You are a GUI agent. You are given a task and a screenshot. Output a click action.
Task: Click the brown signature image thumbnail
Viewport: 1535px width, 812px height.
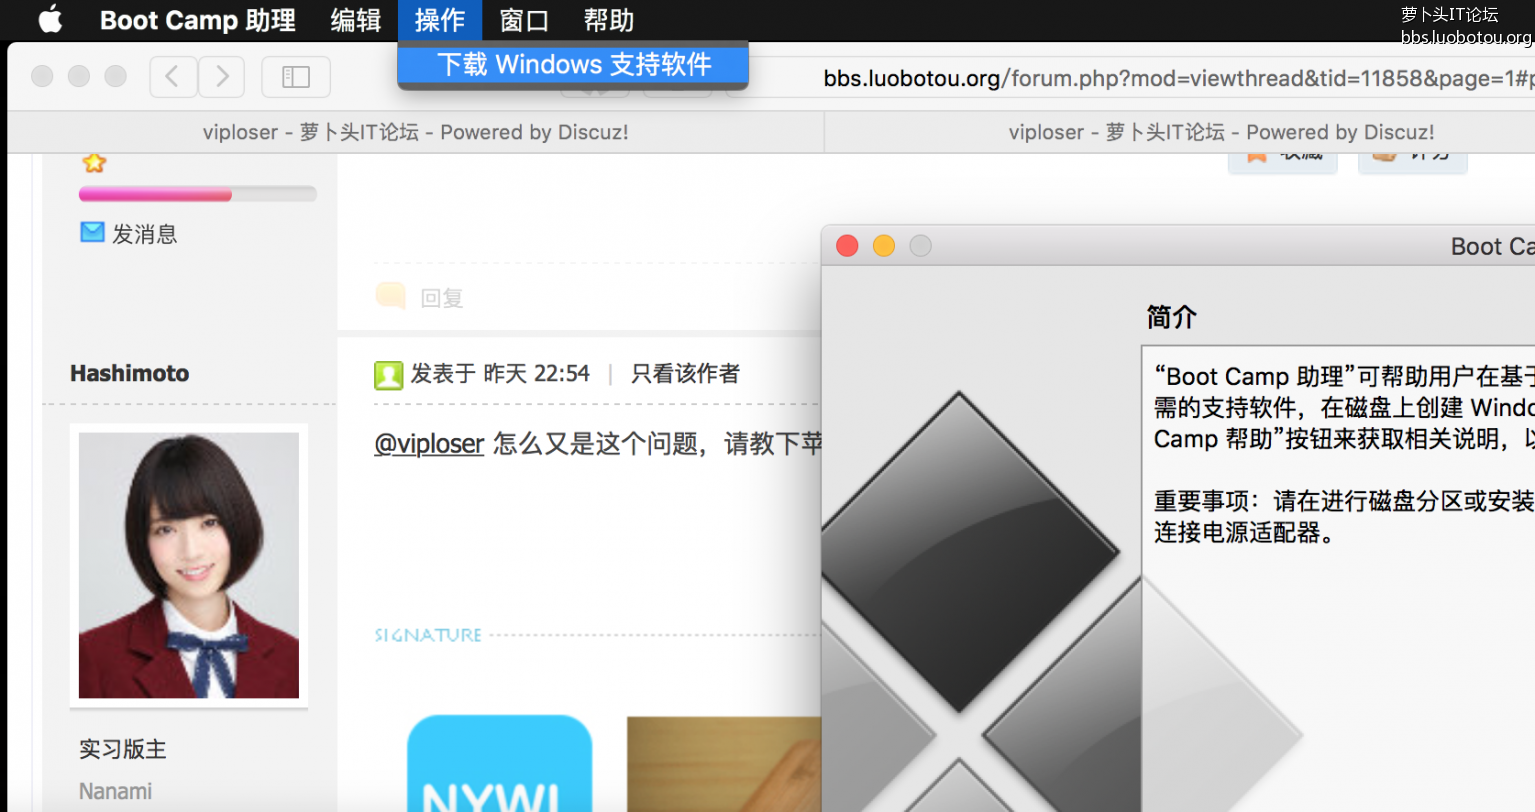pyautogui.click(x=724, y=764)
